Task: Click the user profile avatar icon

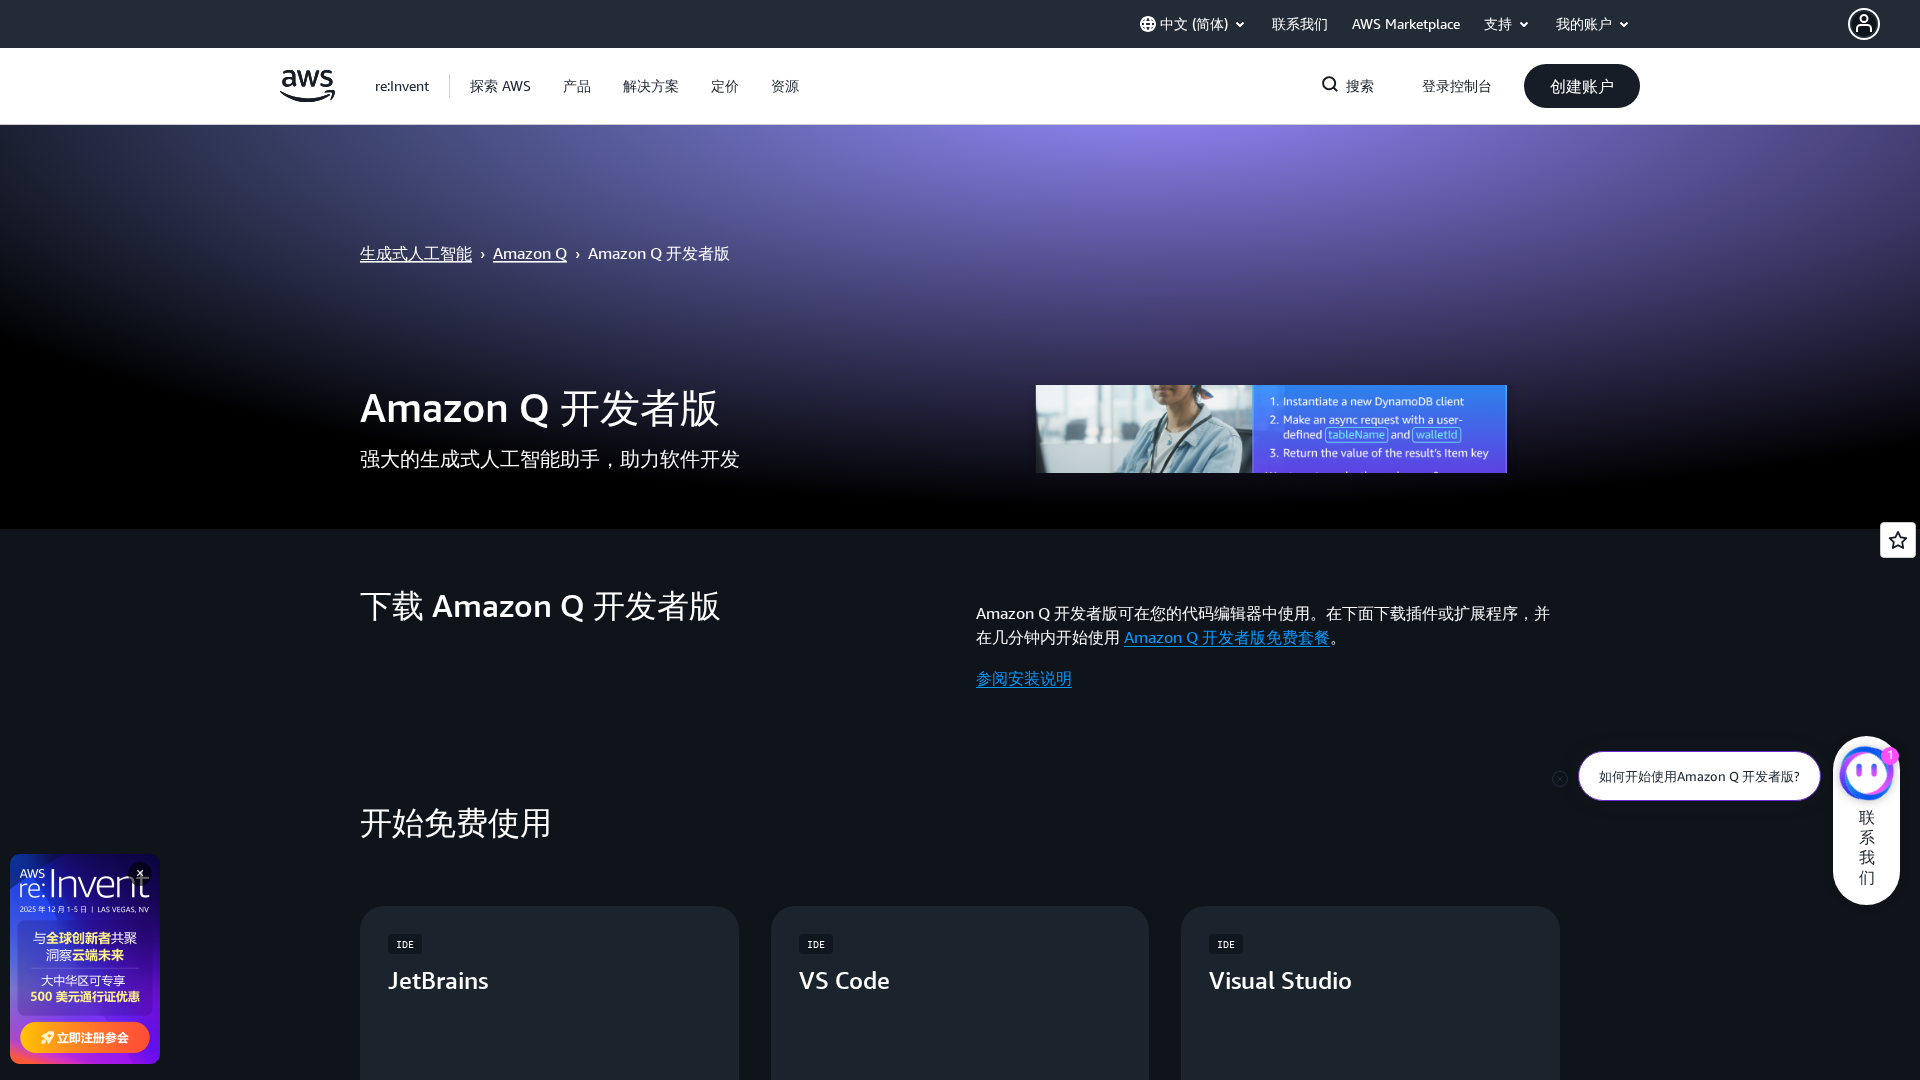Action: tap(1863, 24)
